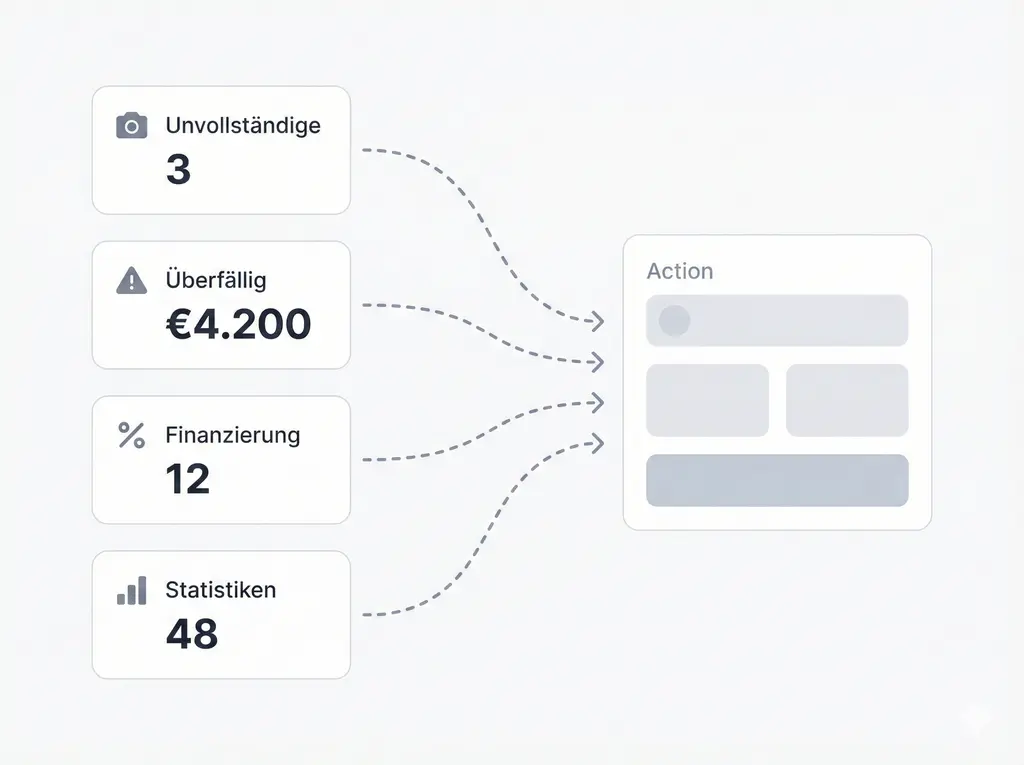This screenshot has height=765, width=1024.
Task: Select the value 12 under Finanzierung
Action: click(188, 479)
